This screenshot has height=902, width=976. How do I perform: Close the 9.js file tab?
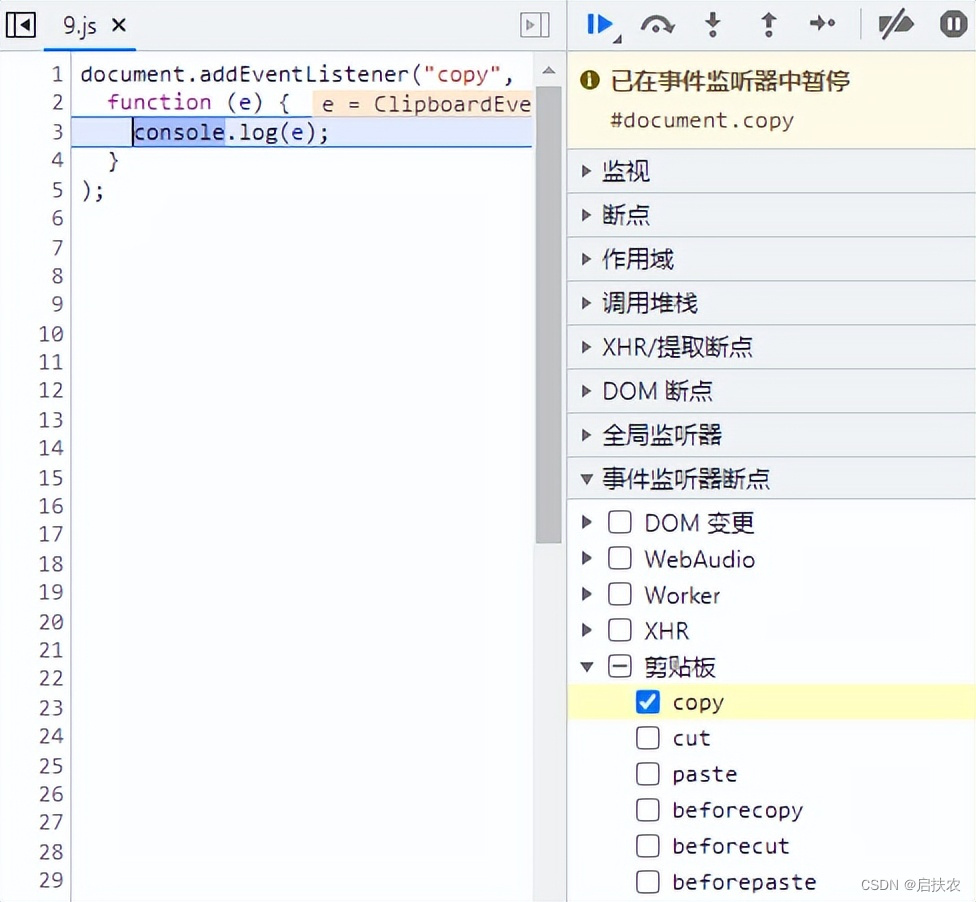pyautogui.click(x=119, y=26)
